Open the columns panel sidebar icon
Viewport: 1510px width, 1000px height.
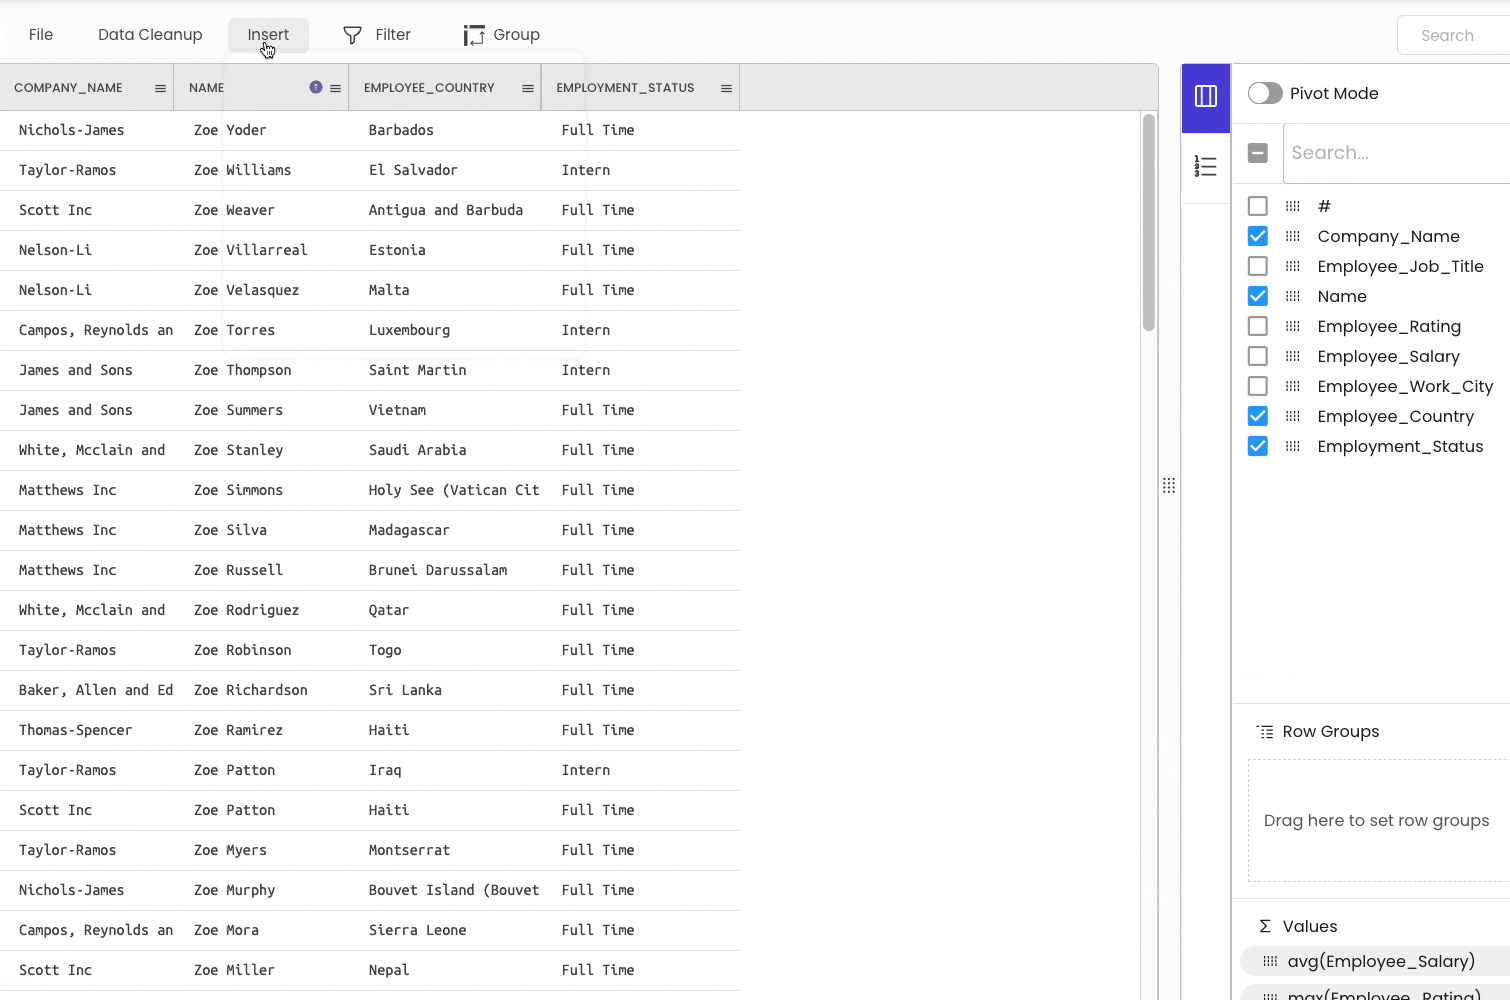click(x=1206, y=96)
